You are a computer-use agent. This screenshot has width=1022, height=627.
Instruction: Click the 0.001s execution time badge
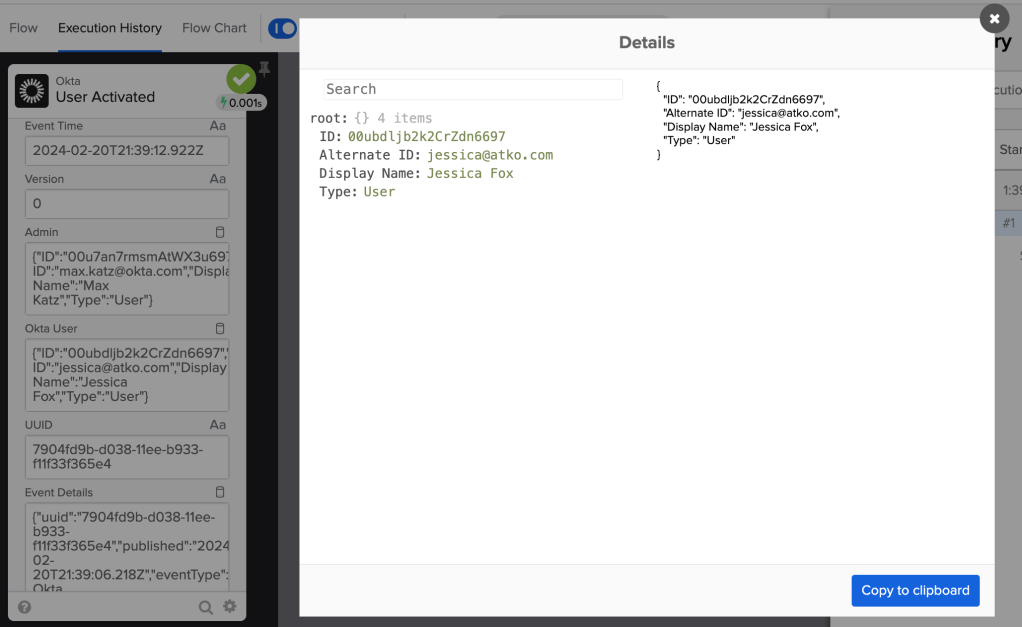click(241, 102)
